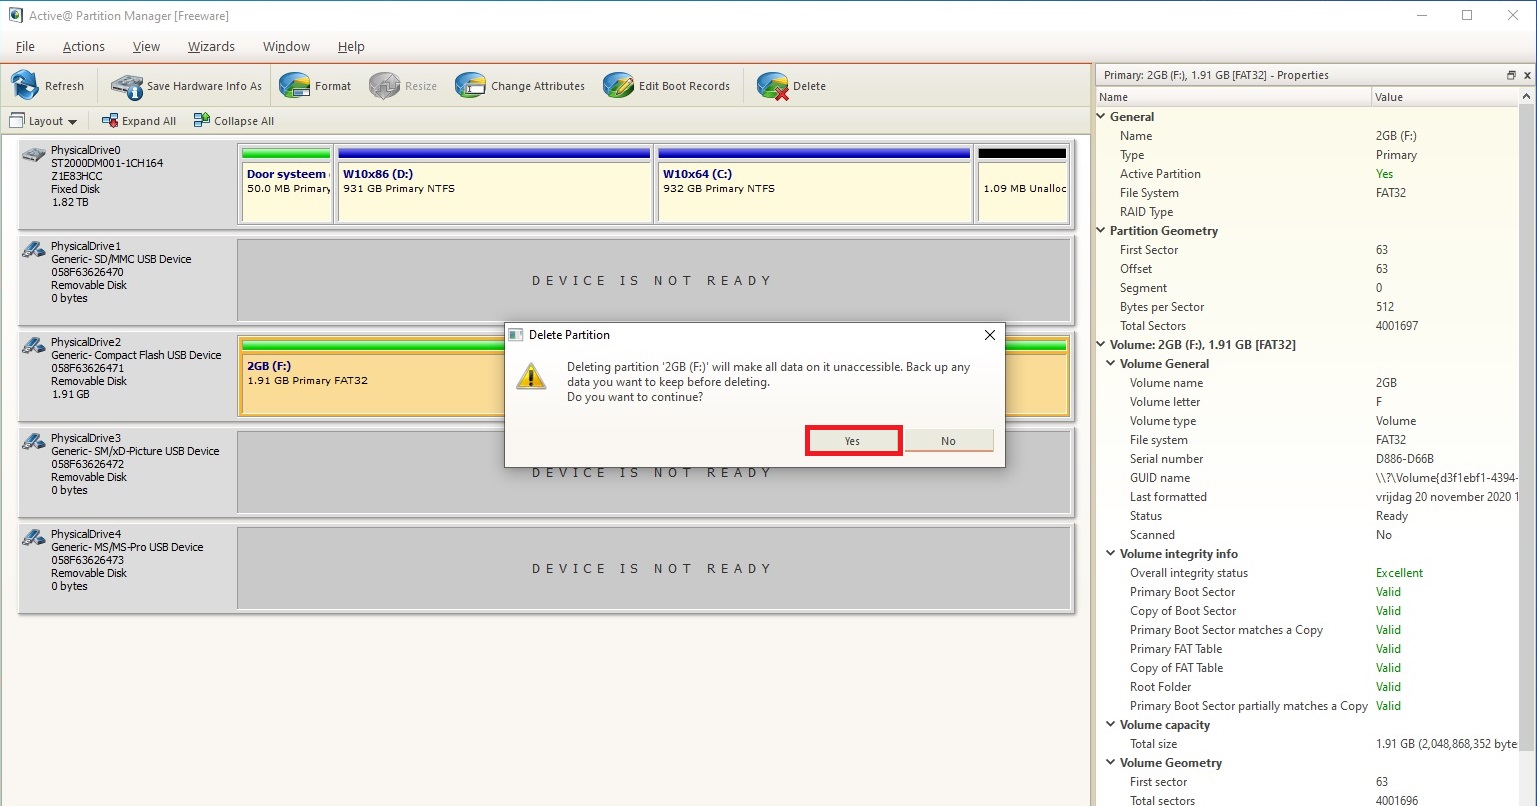Collapse the General properties section
Viewport: 1537px width, 806px height.
click(x=1102, y=117)
